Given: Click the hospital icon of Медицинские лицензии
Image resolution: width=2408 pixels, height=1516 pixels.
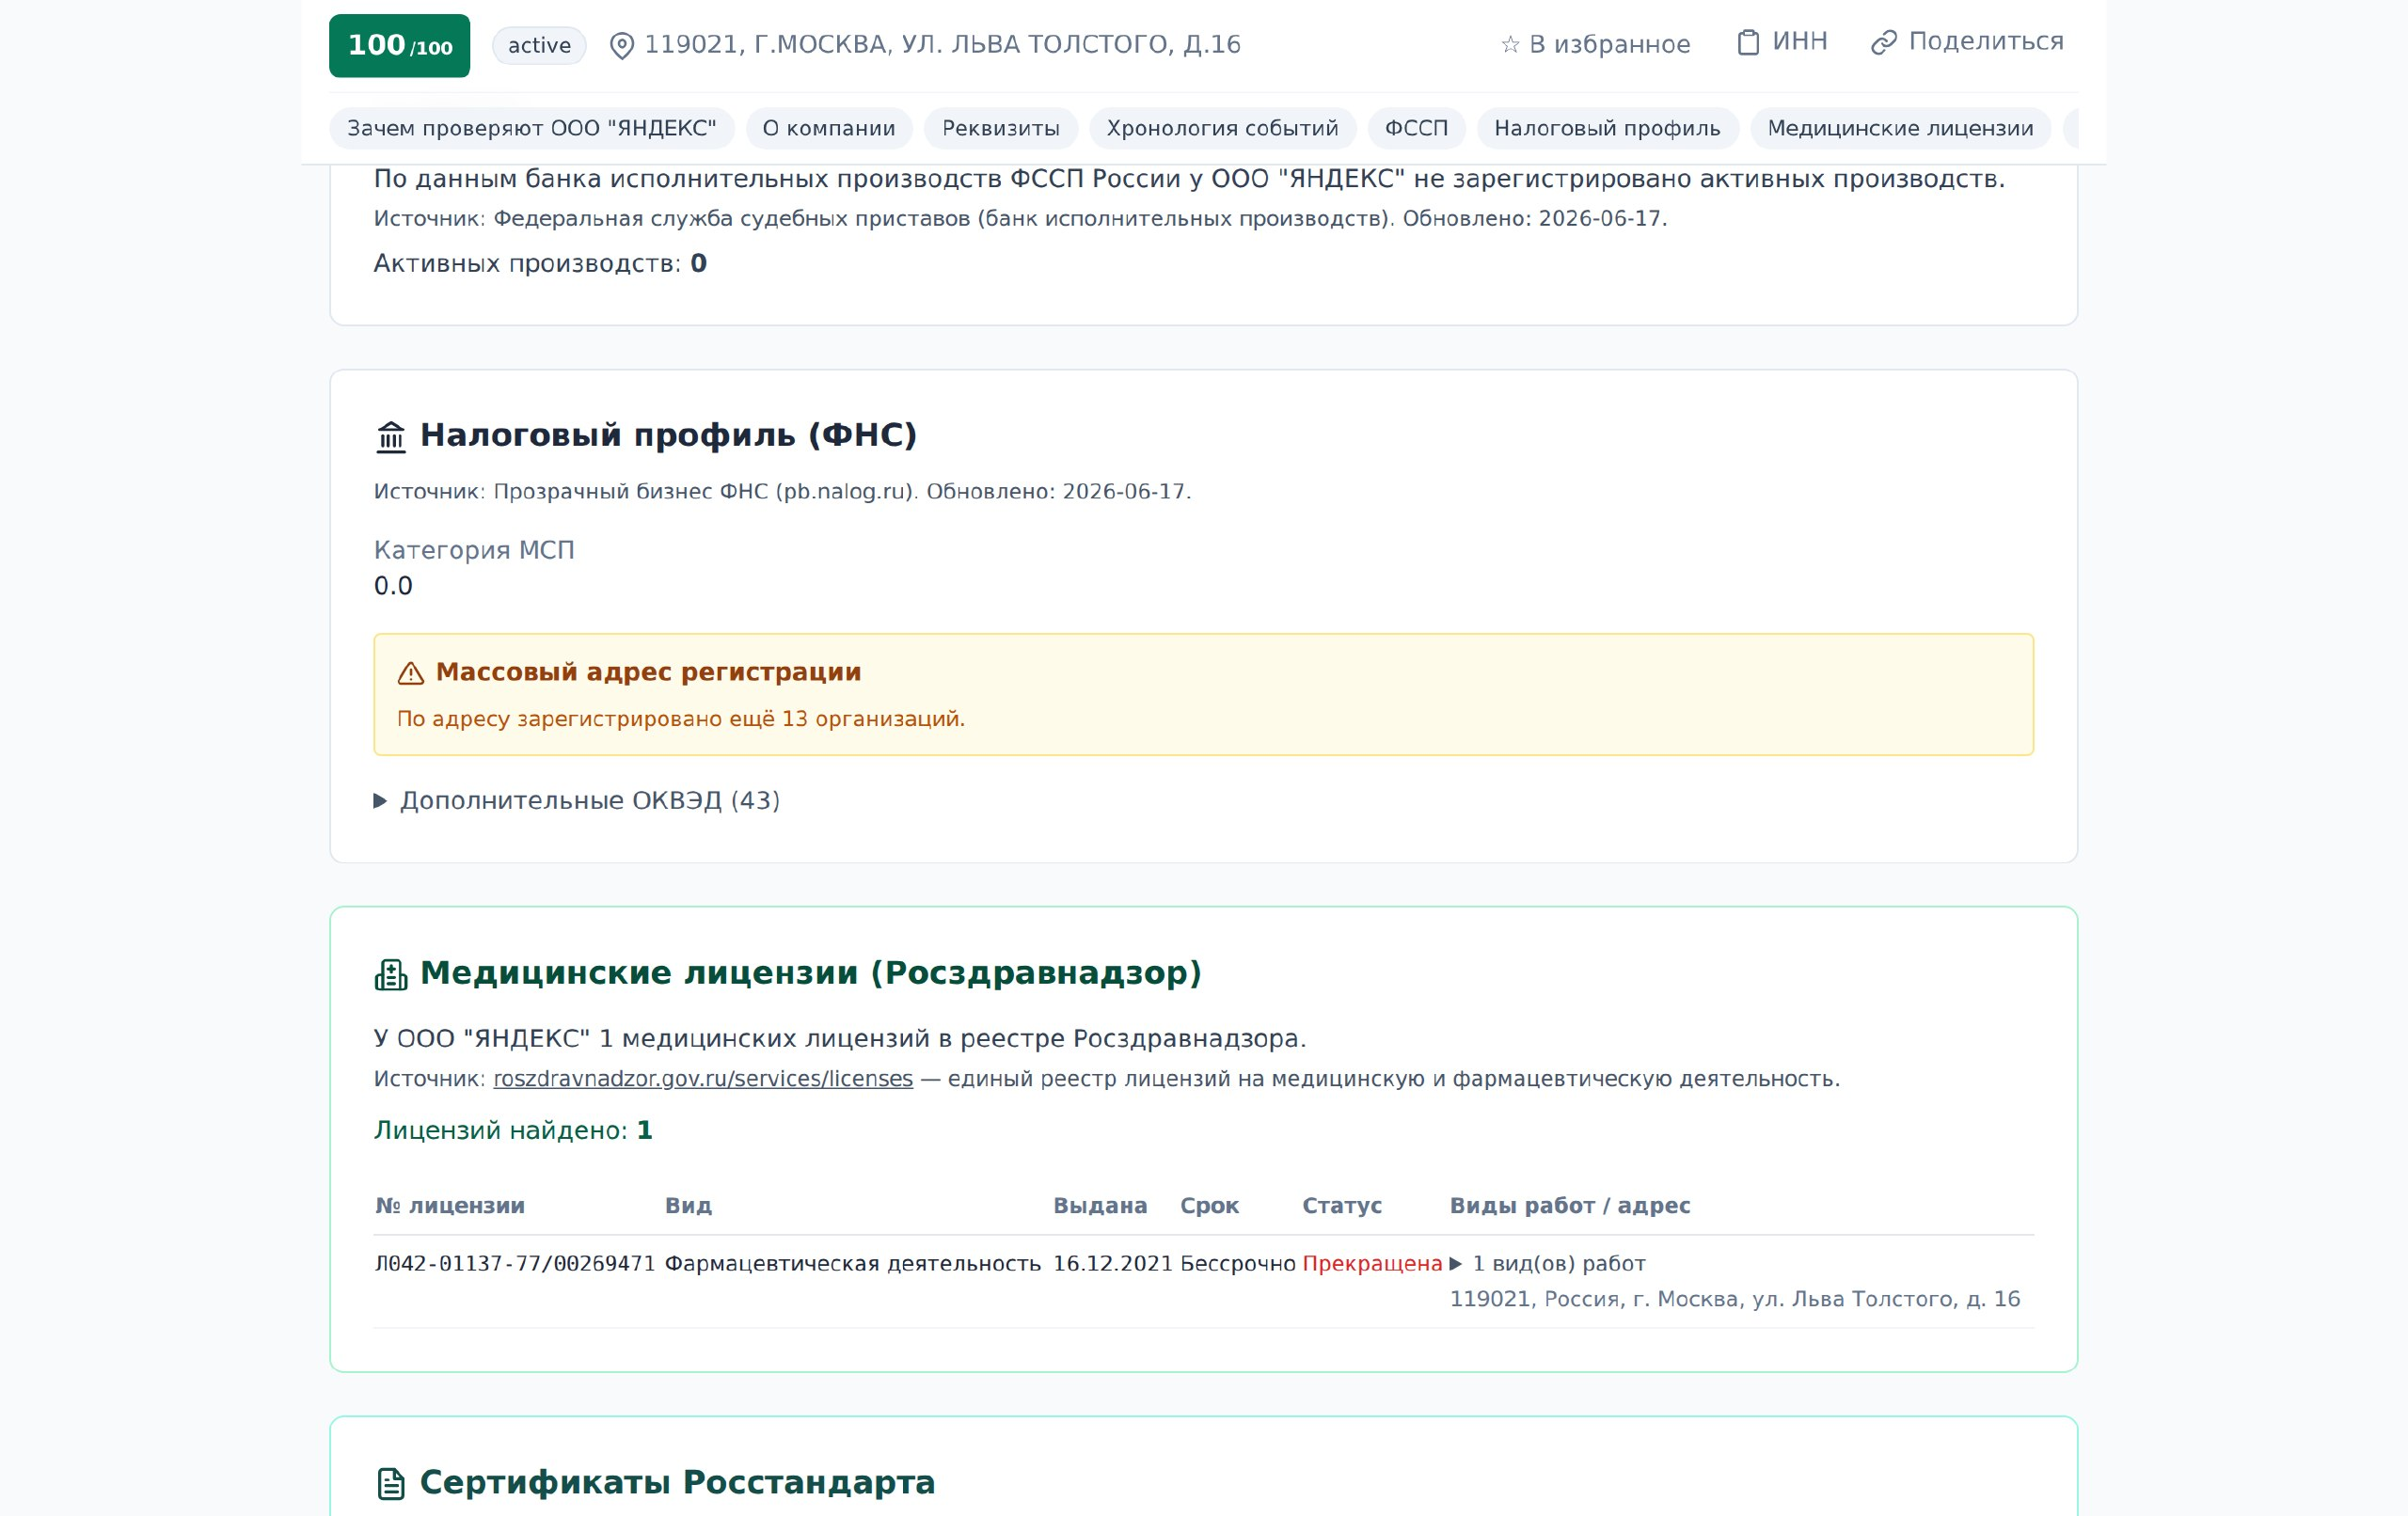Looking at the screenshot, I should [x=391, y=974].
